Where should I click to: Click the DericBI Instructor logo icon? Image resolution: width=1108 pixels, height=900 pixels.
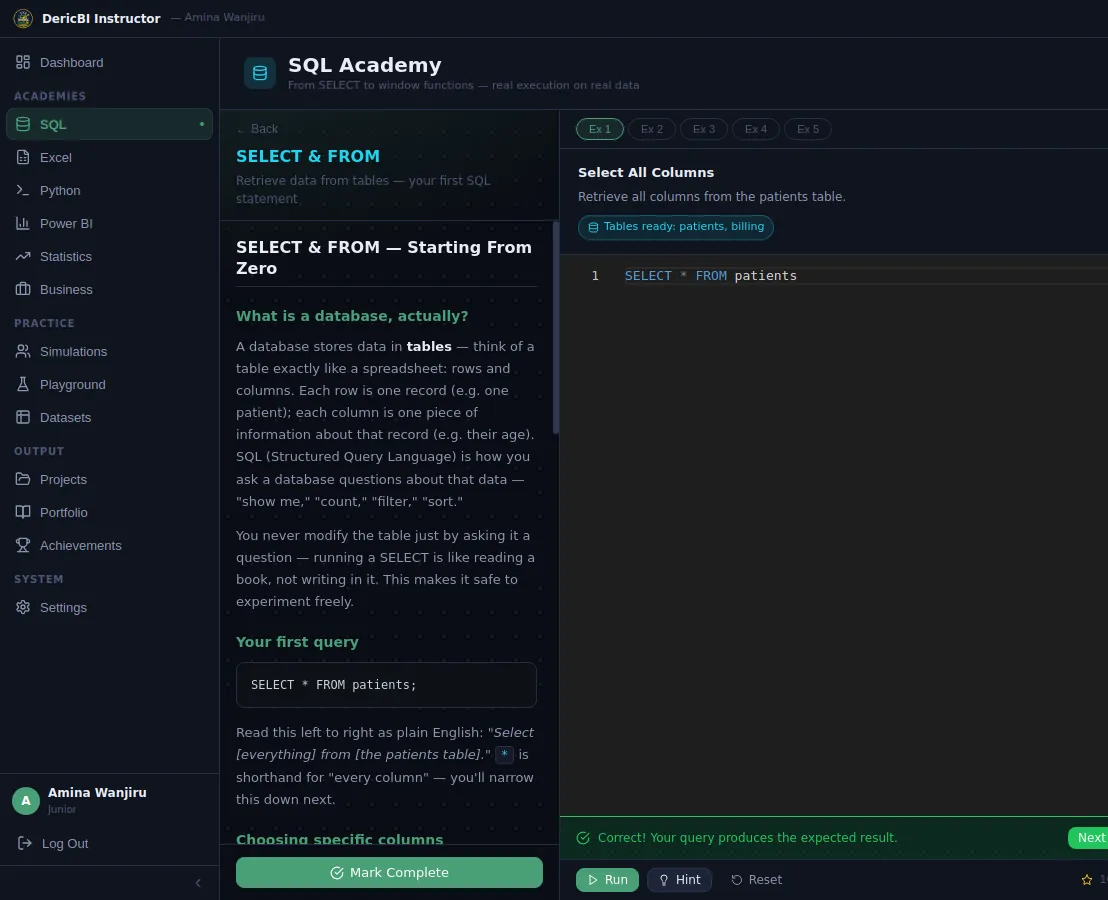tap(23, 18)
